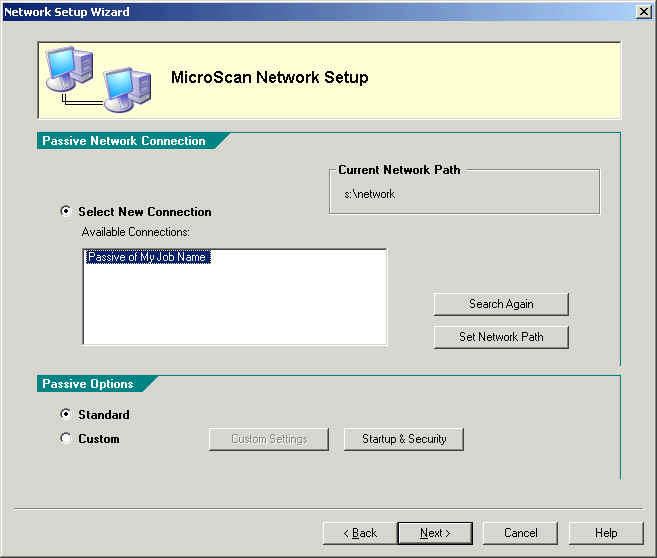This screenshot has width=657, height=558.
Task: Choose the Custom passive option
Action: coord(66,438)
